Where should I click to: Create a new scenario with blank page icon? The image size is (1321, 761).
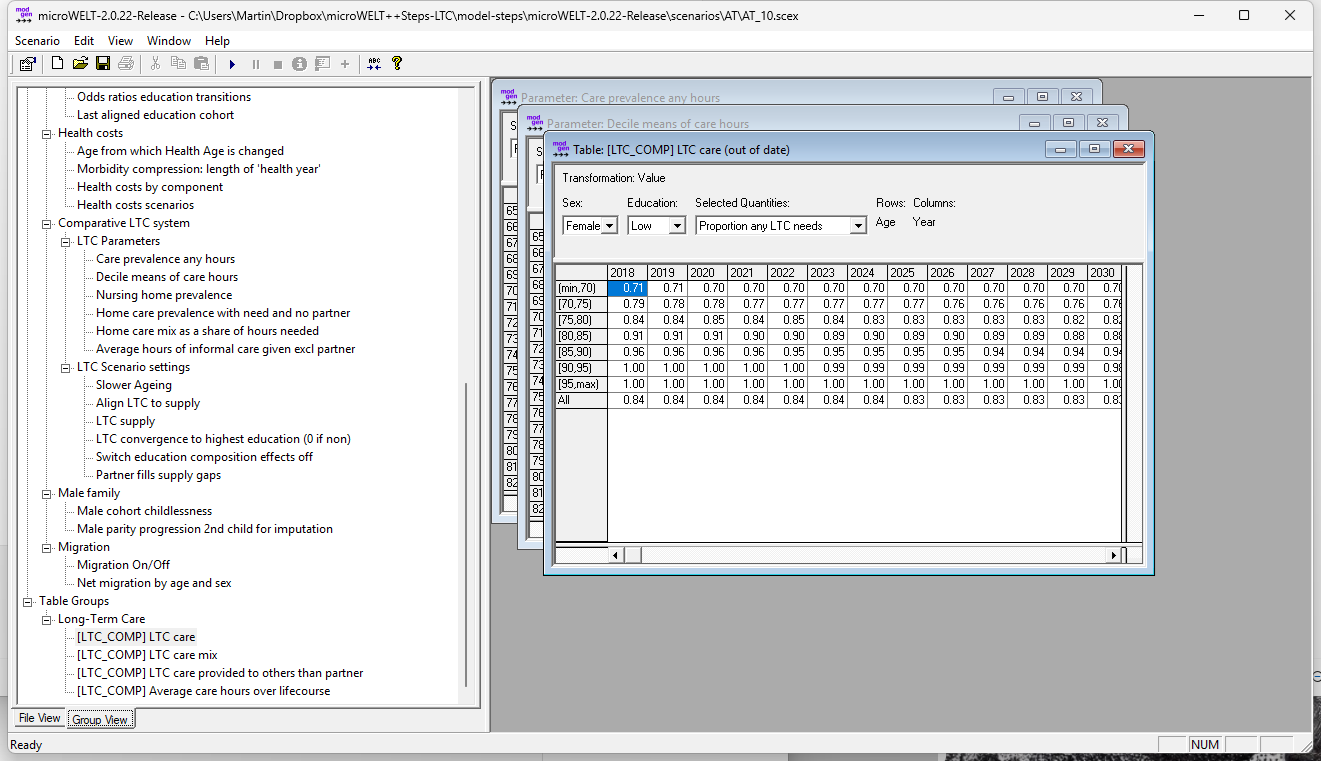coord(57,64)
